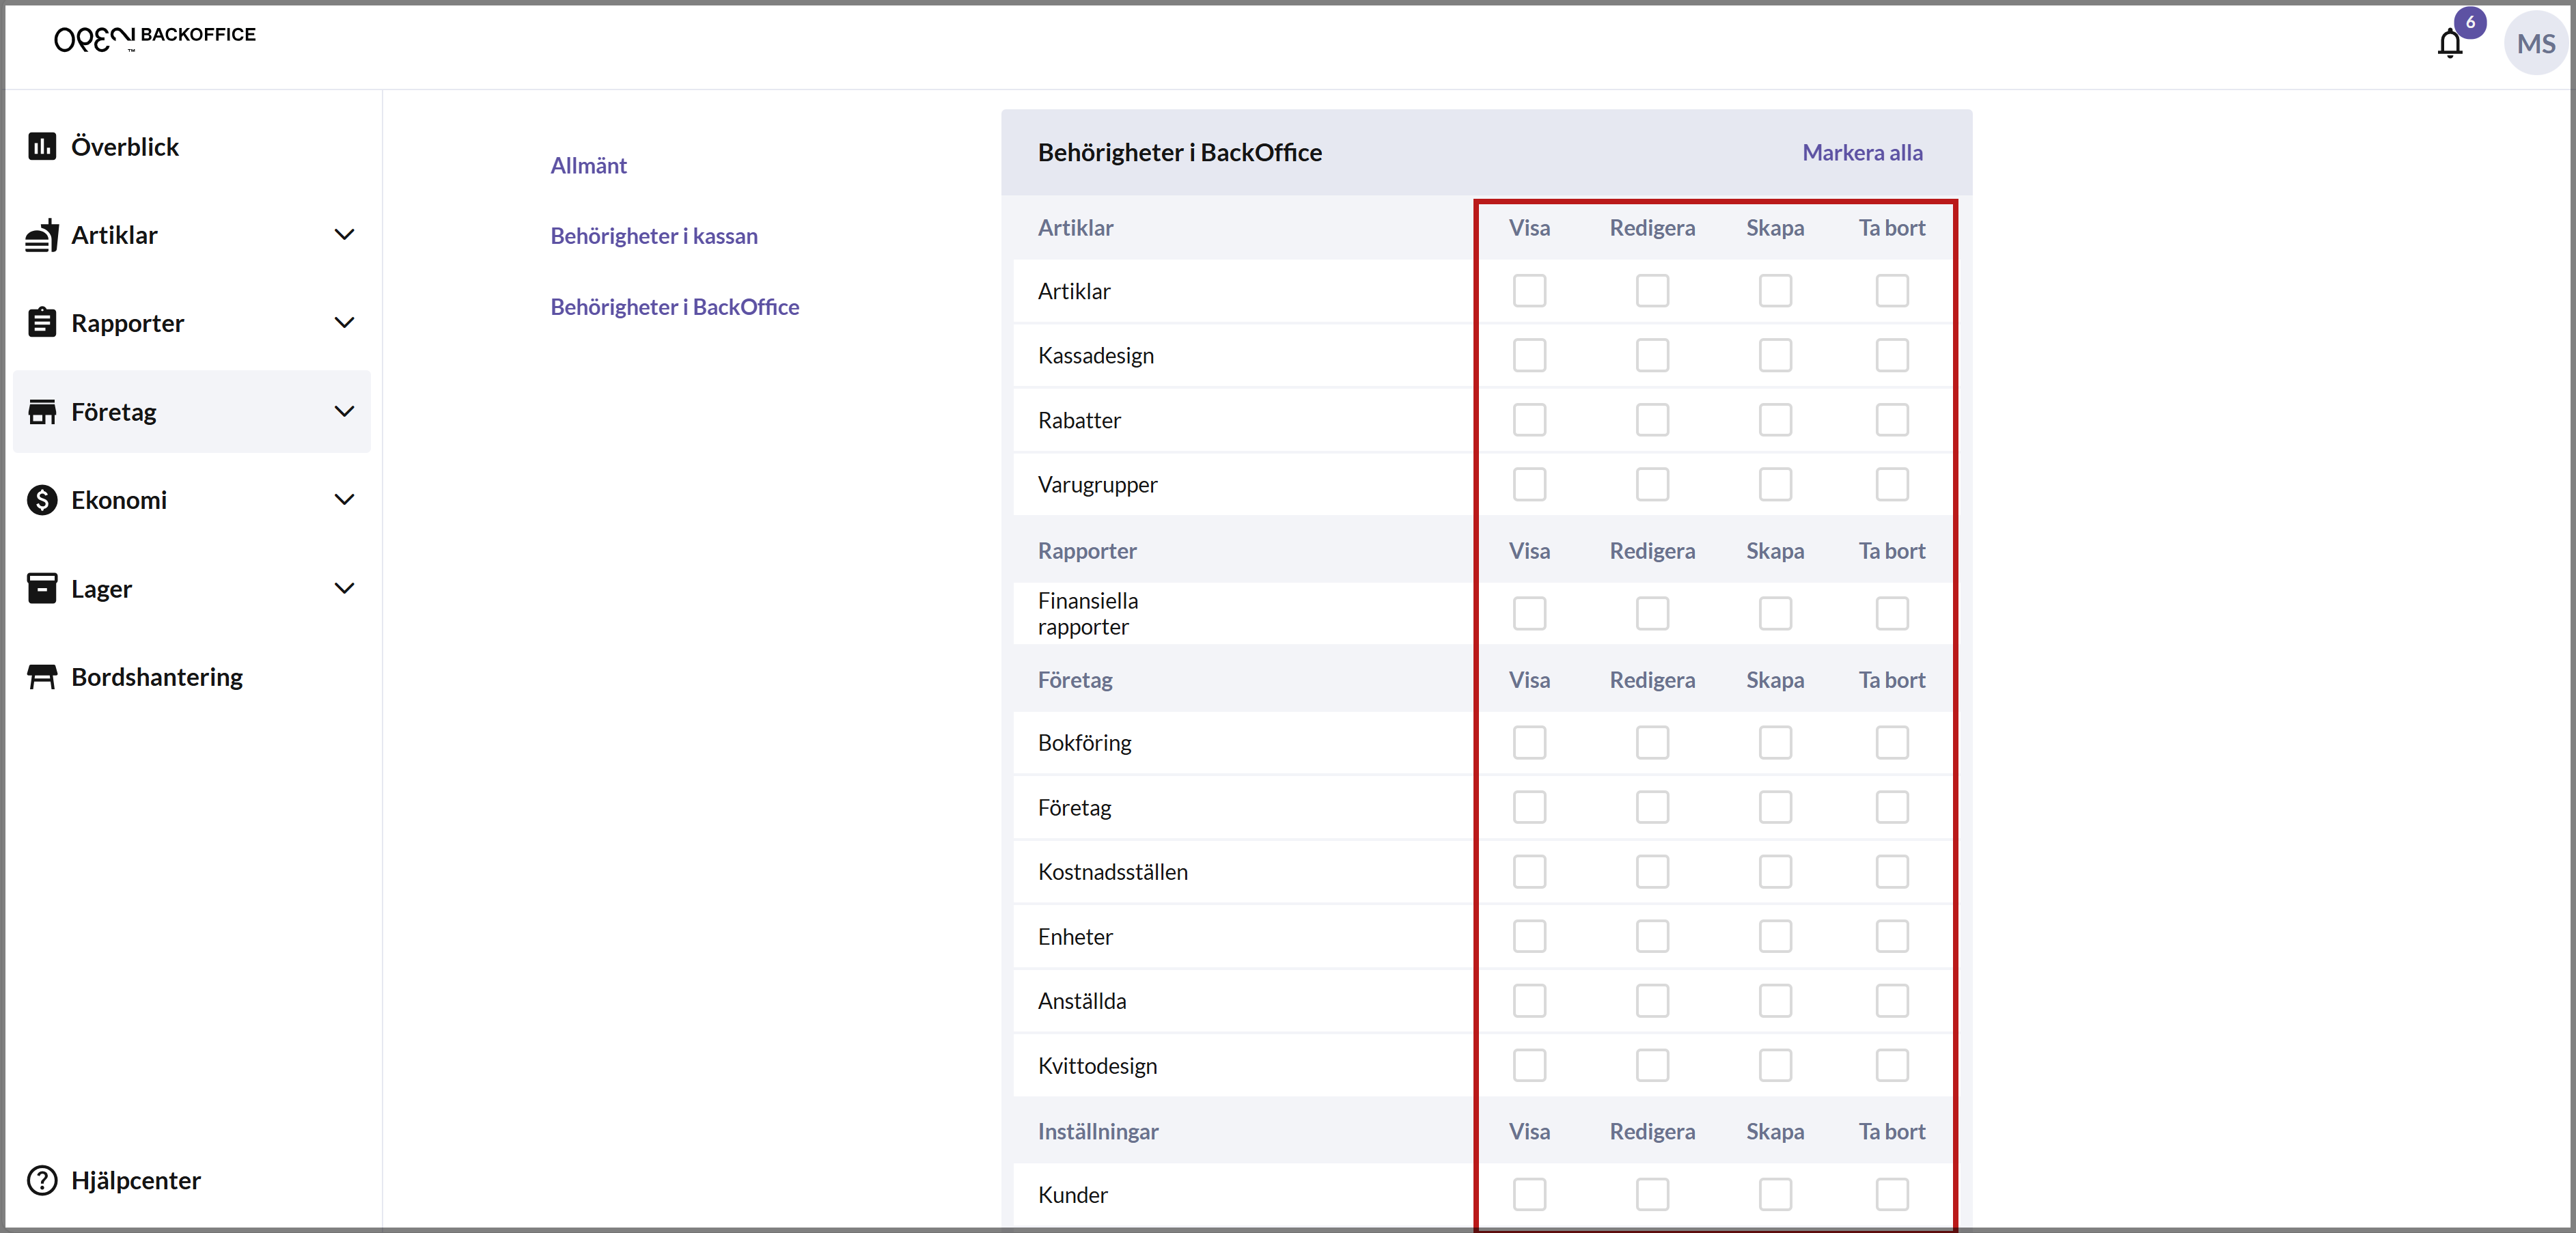Click the Bokföring row label
This screenshot has height=1233, width=2576.
[1084, 743]
